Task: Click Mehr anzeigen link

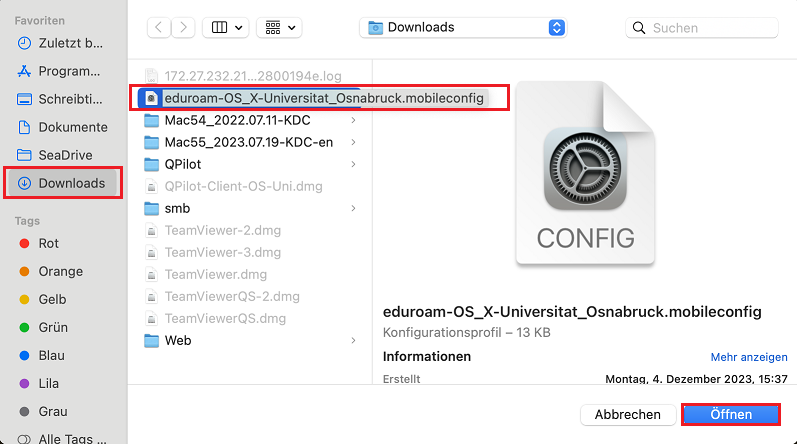Action: (749, 357)
